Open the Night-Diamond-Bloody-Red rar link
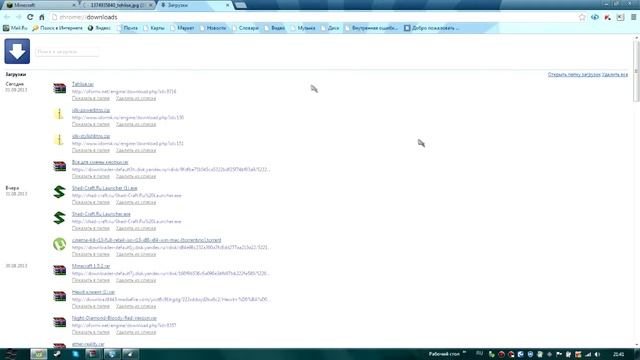Screen dimensions: 640x360 coord(114,318)
